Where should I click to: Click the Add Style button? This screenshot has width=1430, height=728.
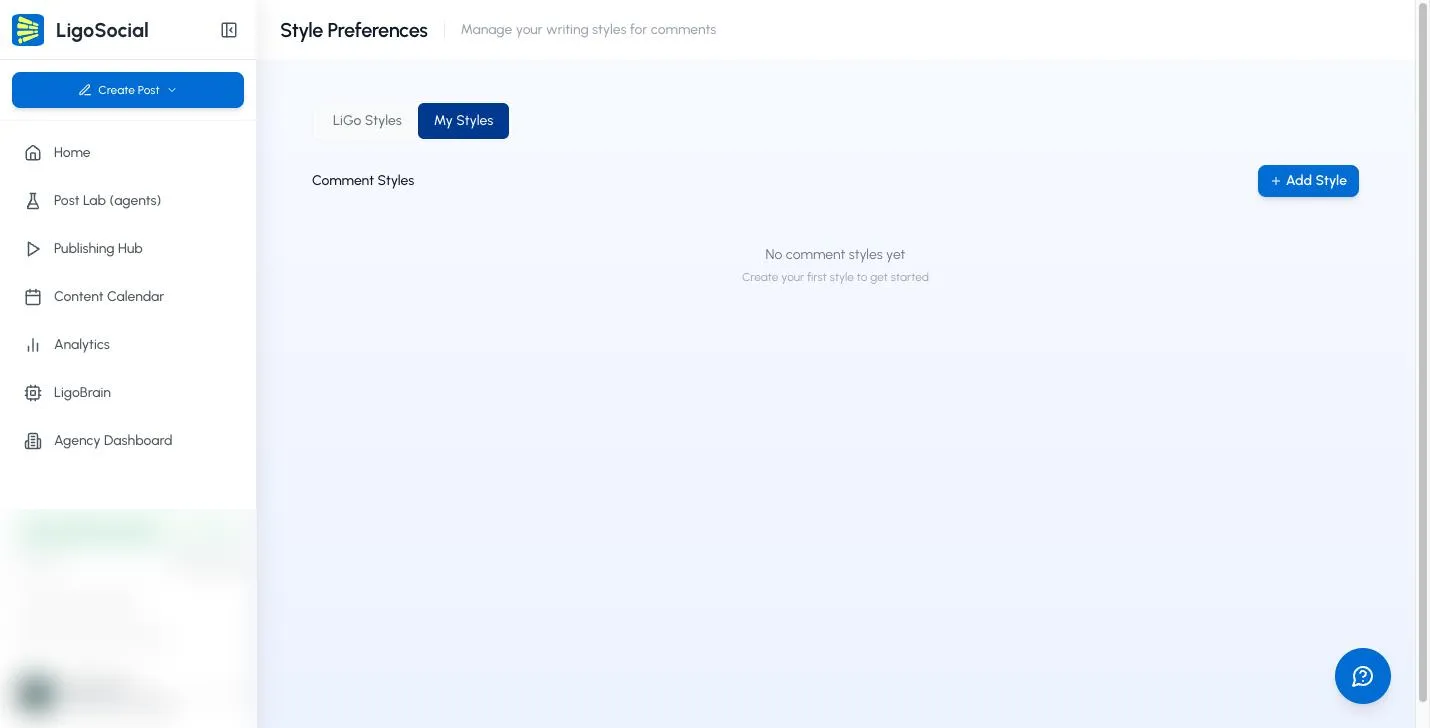point(1308,181)
